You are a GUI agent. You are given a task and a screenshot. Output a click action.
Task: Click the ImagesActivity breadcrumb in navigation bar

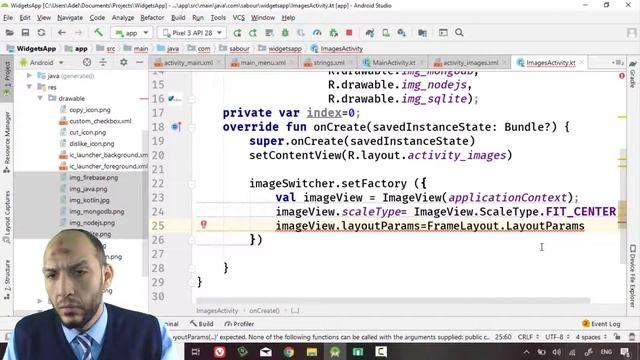click(341, 49)
